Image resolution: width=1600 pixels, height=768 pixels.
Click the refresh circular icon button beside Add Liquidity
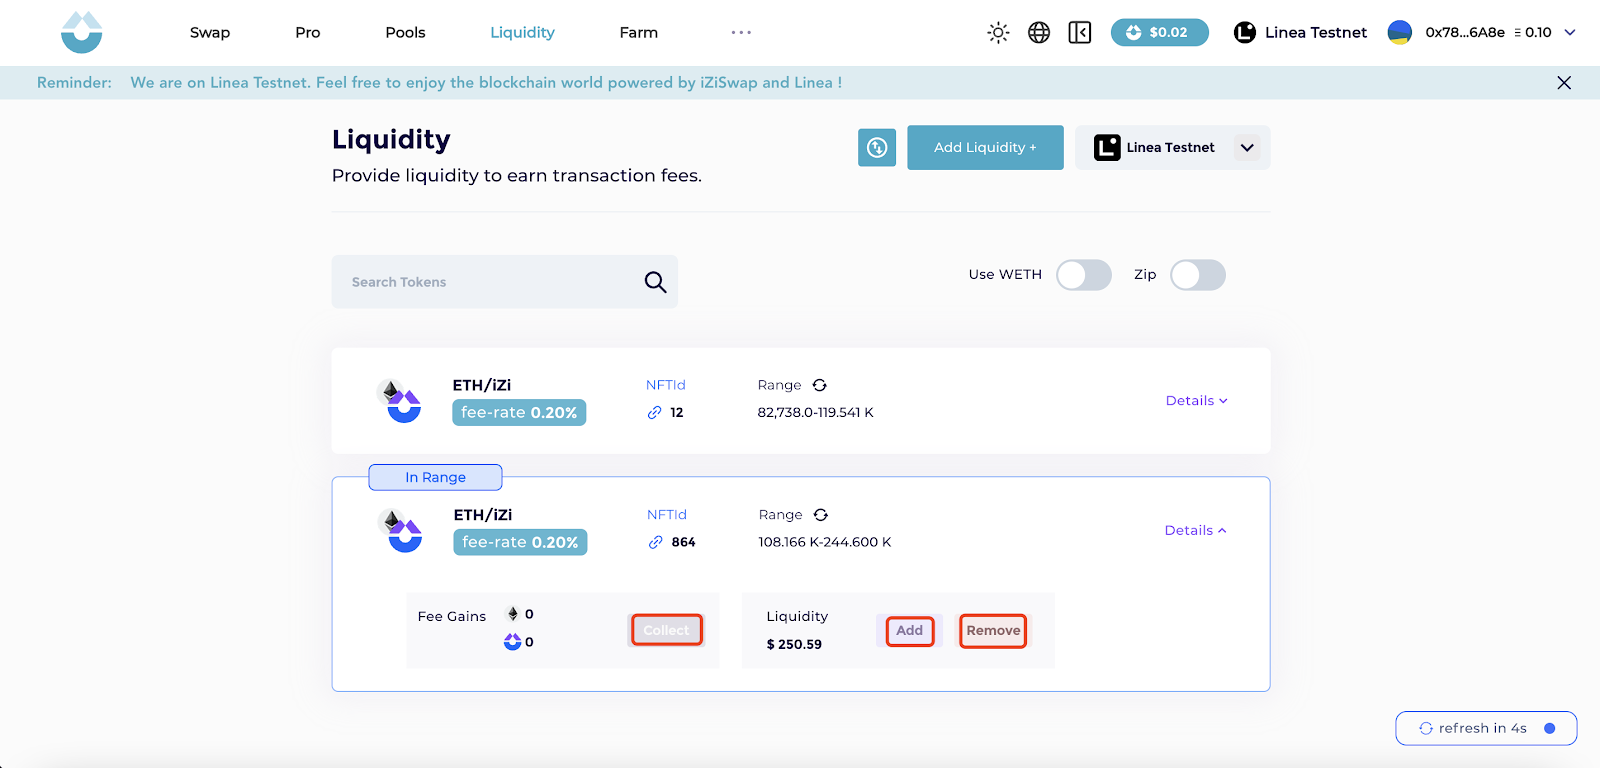point(877,148)
